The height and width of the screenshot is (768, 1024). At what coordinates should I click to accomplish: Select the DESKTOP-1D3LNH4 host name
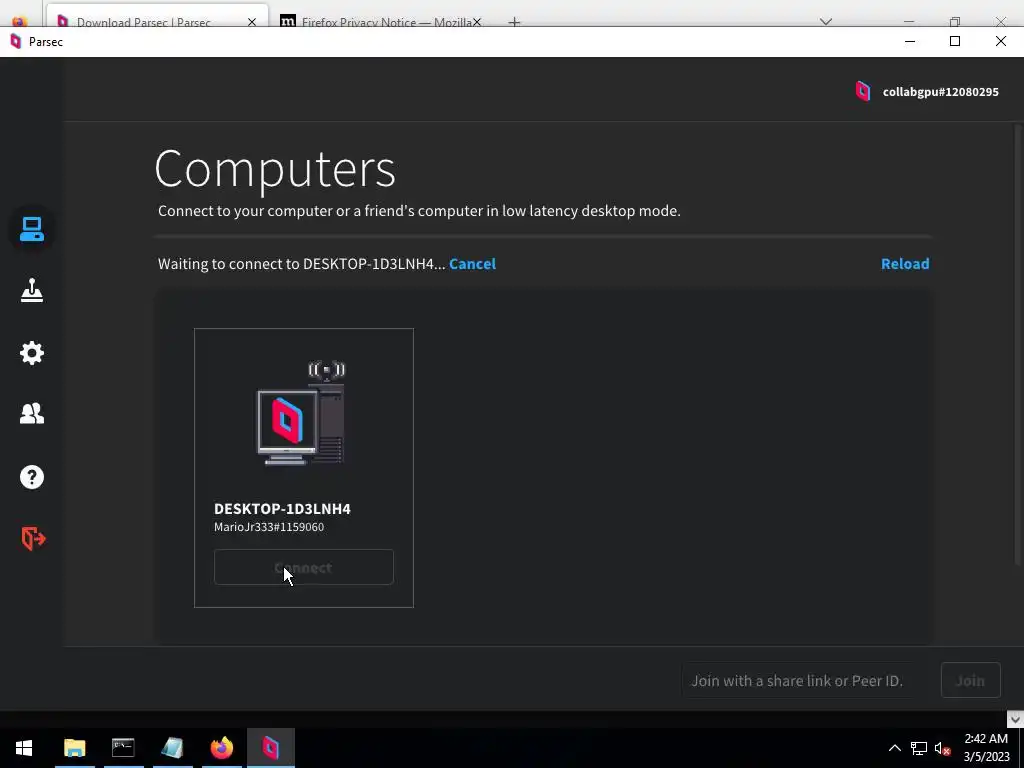point(282,509)
